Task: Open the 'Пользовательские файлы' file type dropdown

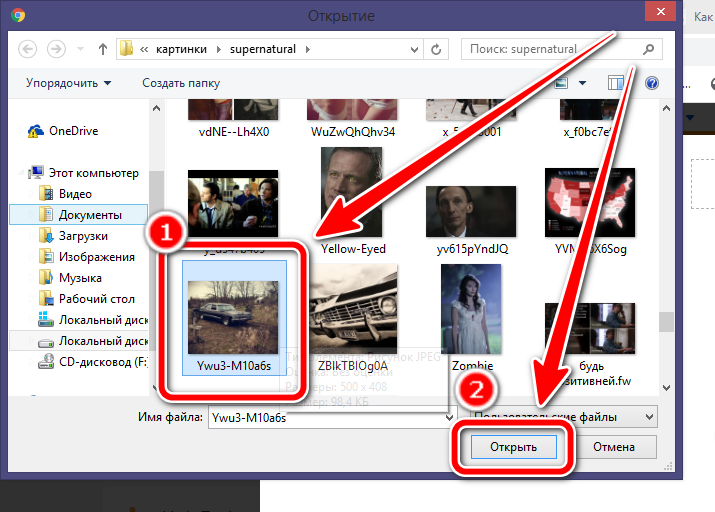Action: click(564, 417)
